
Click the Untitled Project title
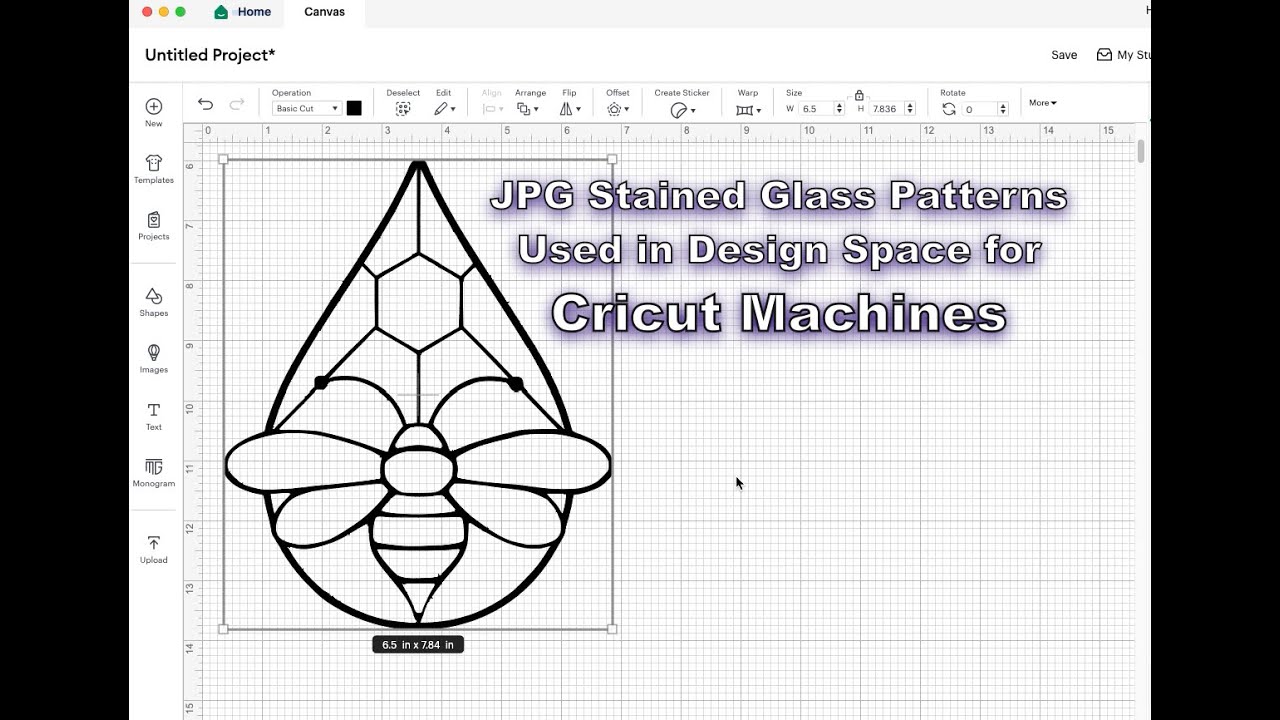click(210, 55)
